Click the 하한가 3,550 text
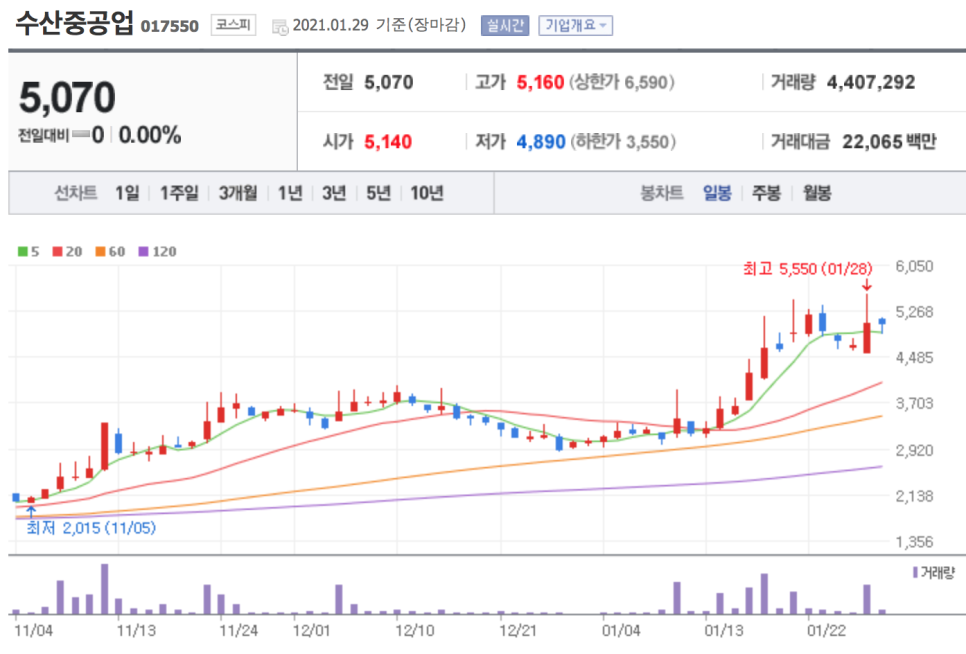Image resolution: width=966 pixels, height=654 pixels. pyautogui.click(x=623, y=142)
